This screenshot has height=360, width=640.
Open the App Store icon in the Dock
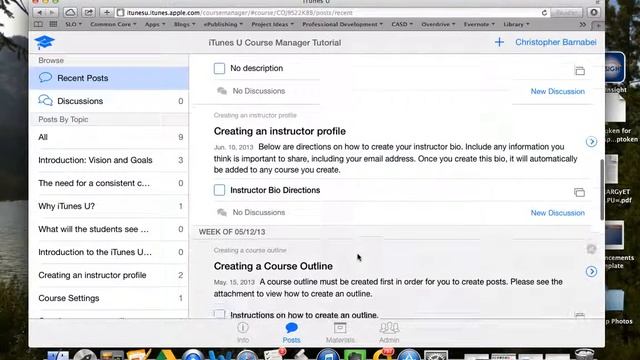click(x=409, y=355)
